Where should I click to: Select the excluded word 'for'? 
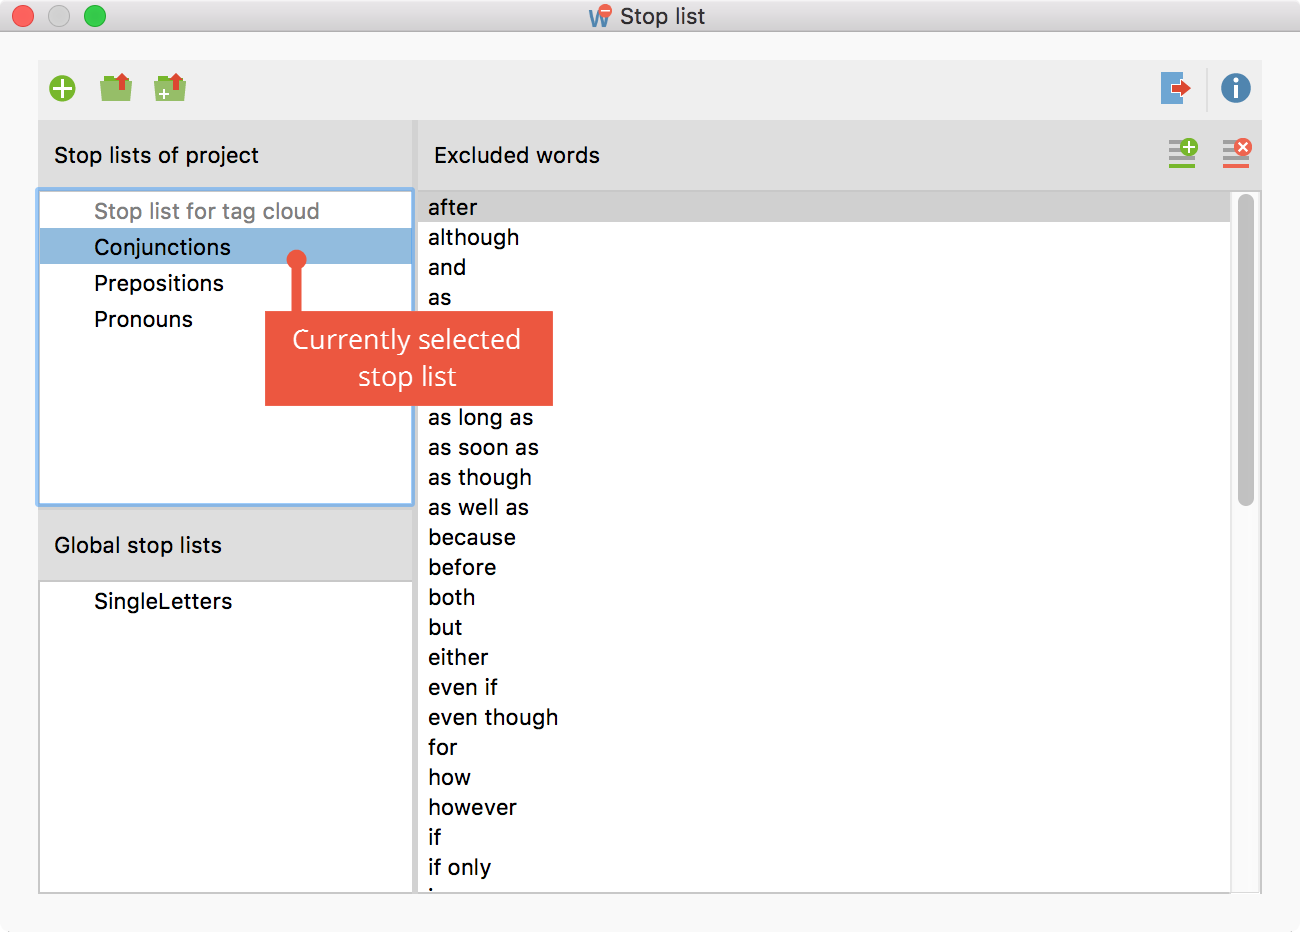[823, 747]
